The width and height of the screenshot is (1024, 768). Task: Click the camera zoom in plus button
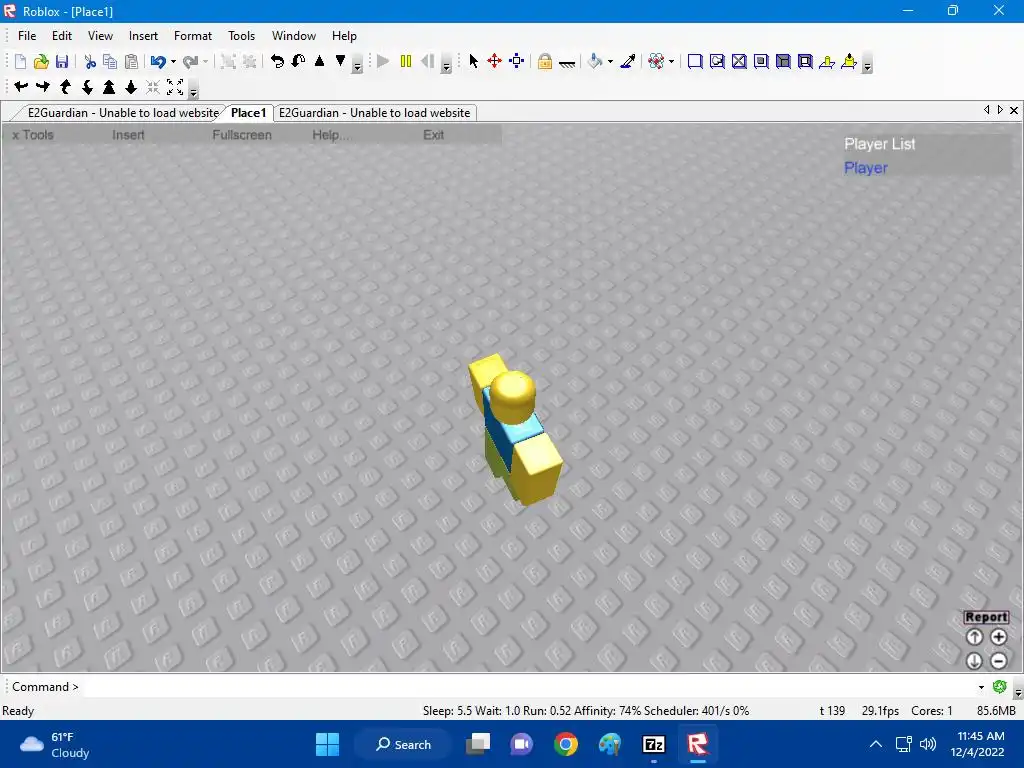[x=998, y=637]
